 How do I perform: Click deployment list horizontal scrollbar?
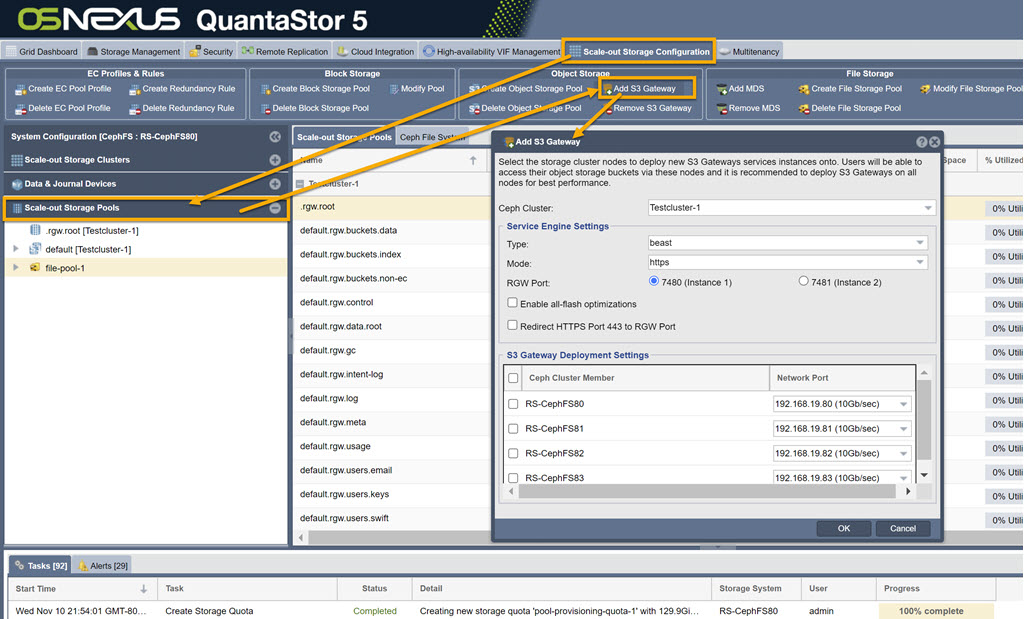tap(707, 492)
